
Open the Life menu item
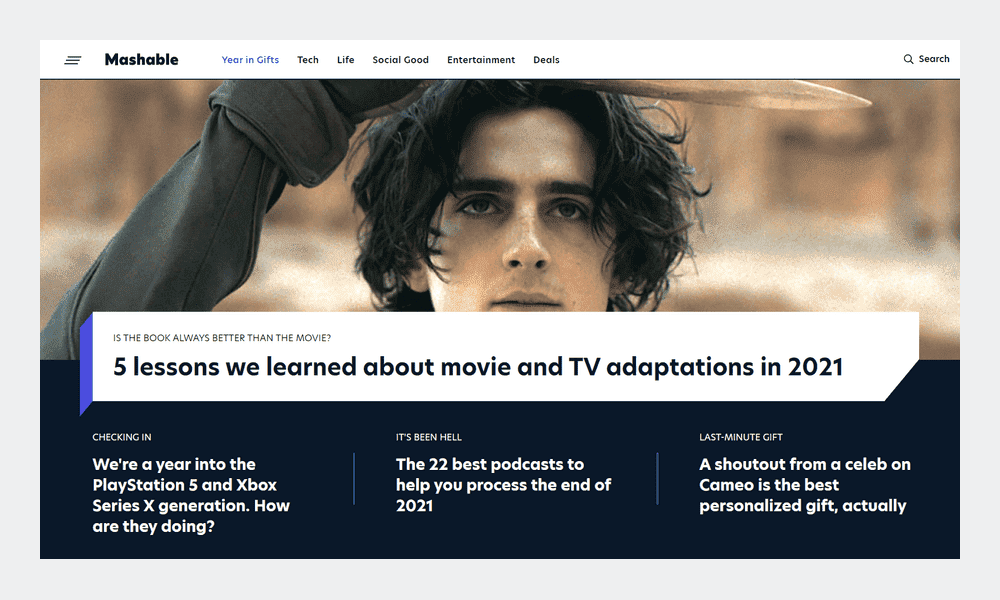coord(346,59)
